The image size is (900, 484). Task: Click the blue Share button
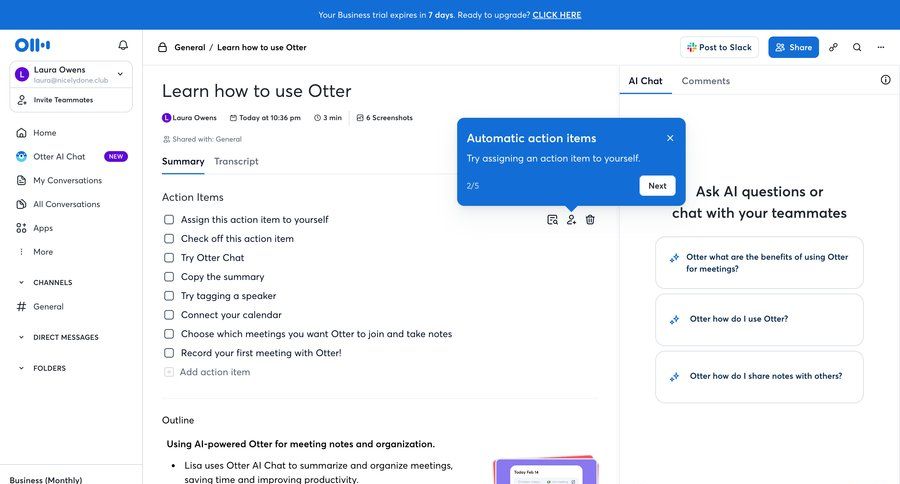pos(793,47)
